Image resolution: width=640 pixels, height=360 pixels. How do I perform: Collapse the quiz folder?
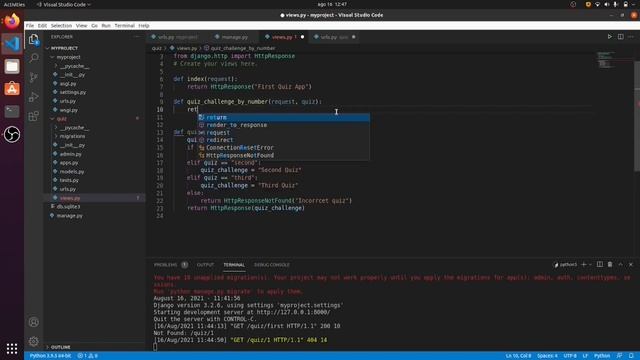[x=62, y=119]
